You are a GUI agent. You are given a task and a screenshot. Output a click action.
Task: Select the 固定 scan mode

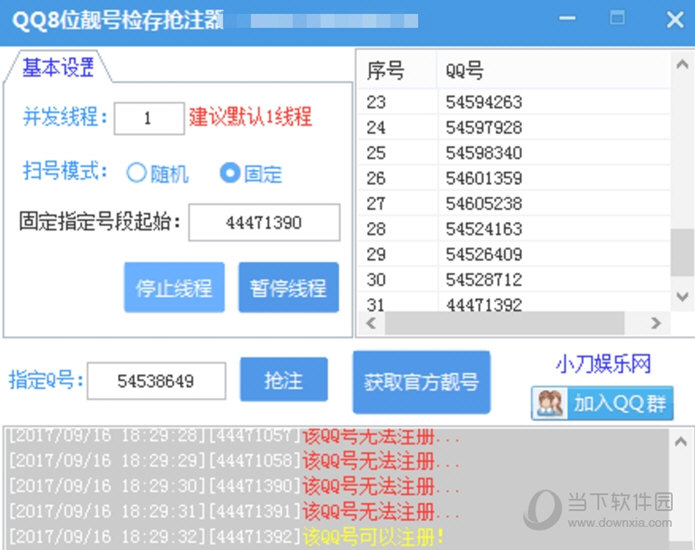click(x=251, y=173)
